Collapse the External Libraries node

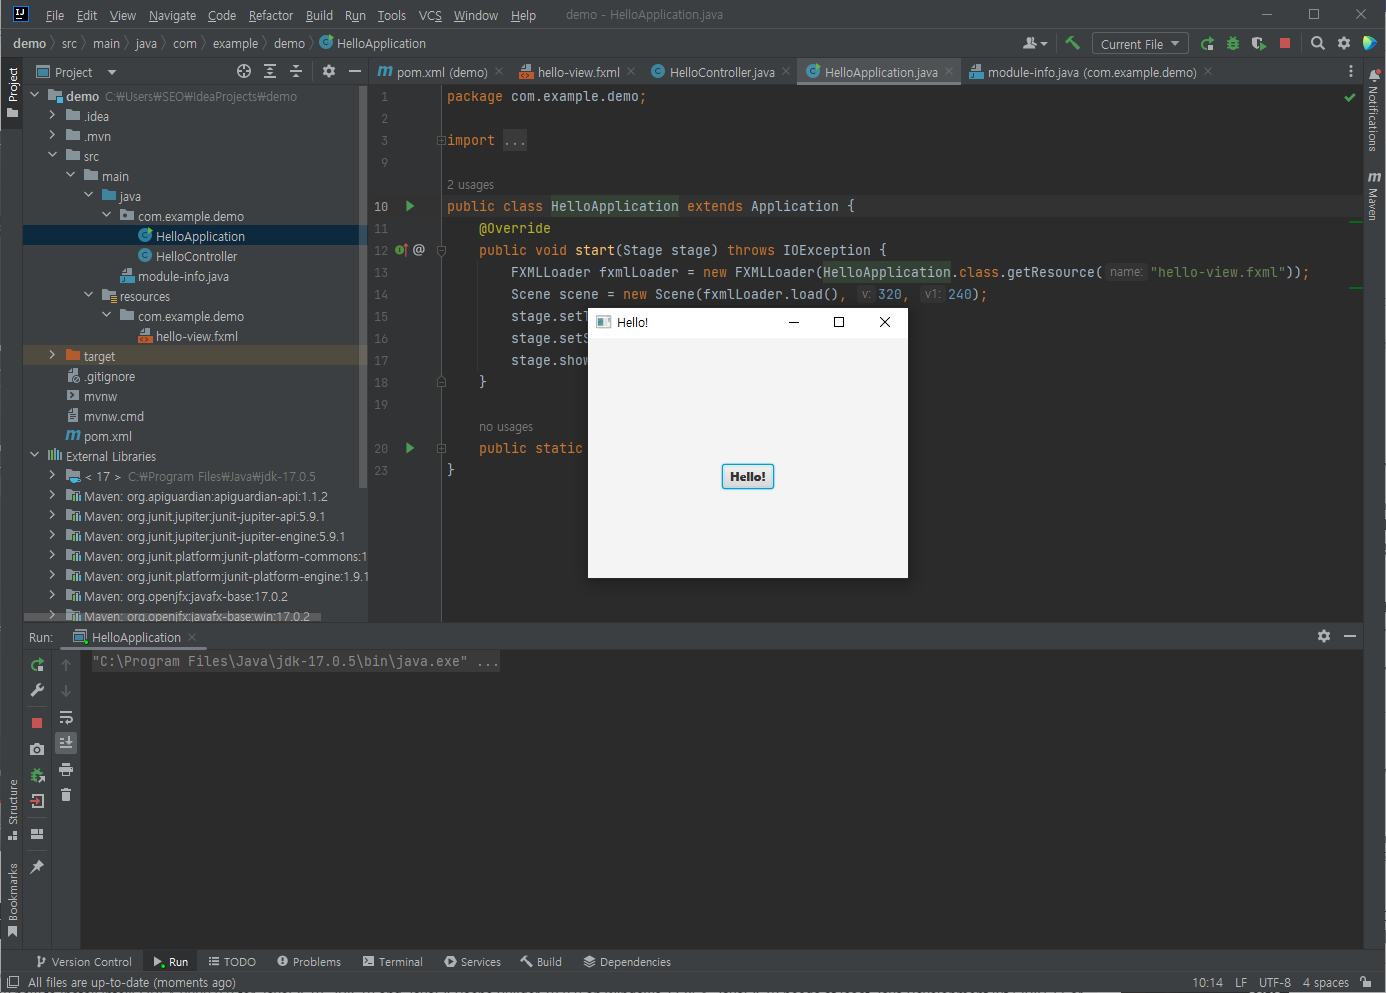pos(34,456)
